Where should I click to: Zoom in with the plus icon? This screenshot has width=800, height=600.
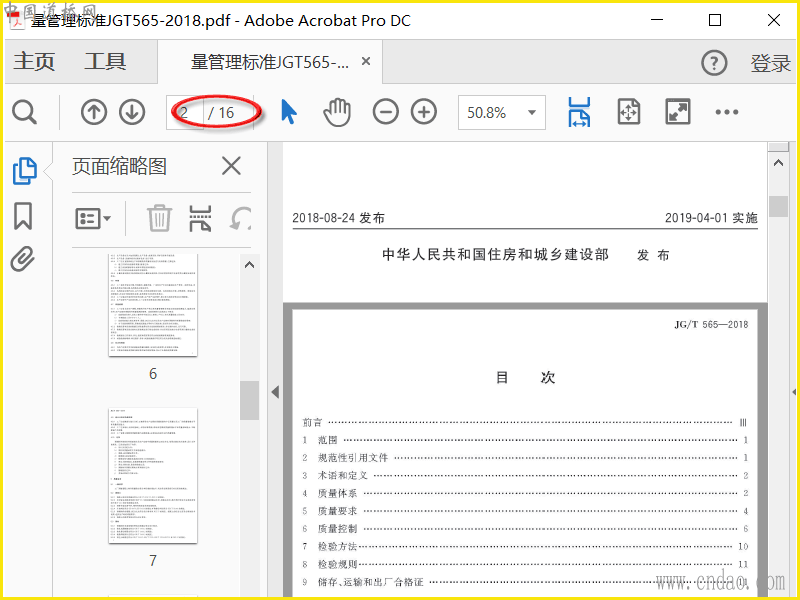pos(424,112)
